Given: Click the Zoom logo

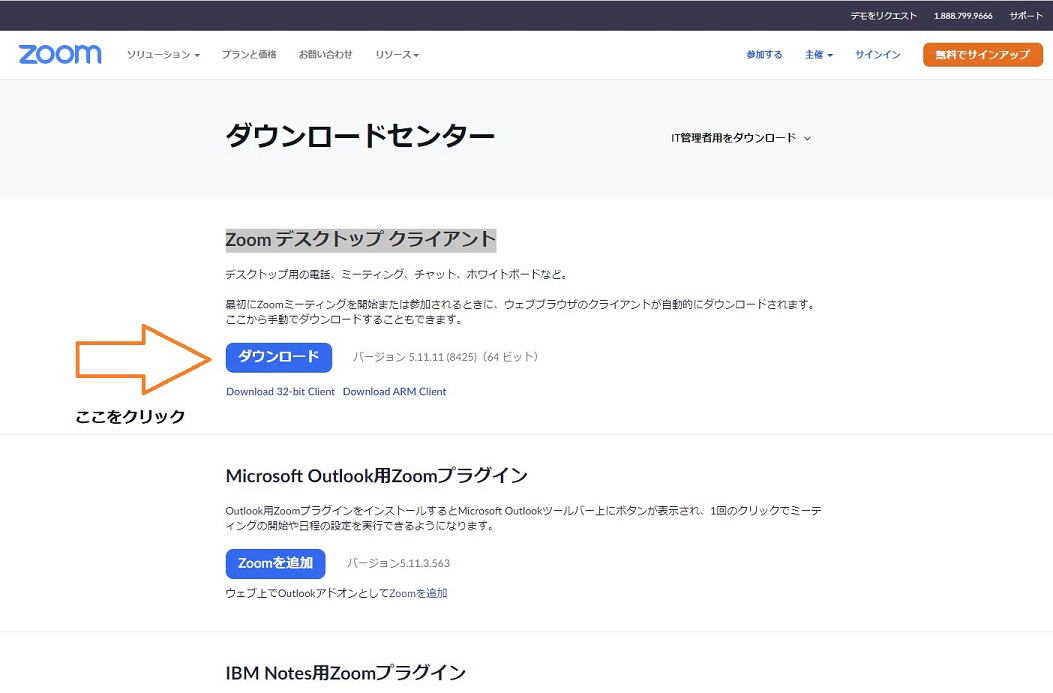Looking at the screenshot, I should (60, 54).
